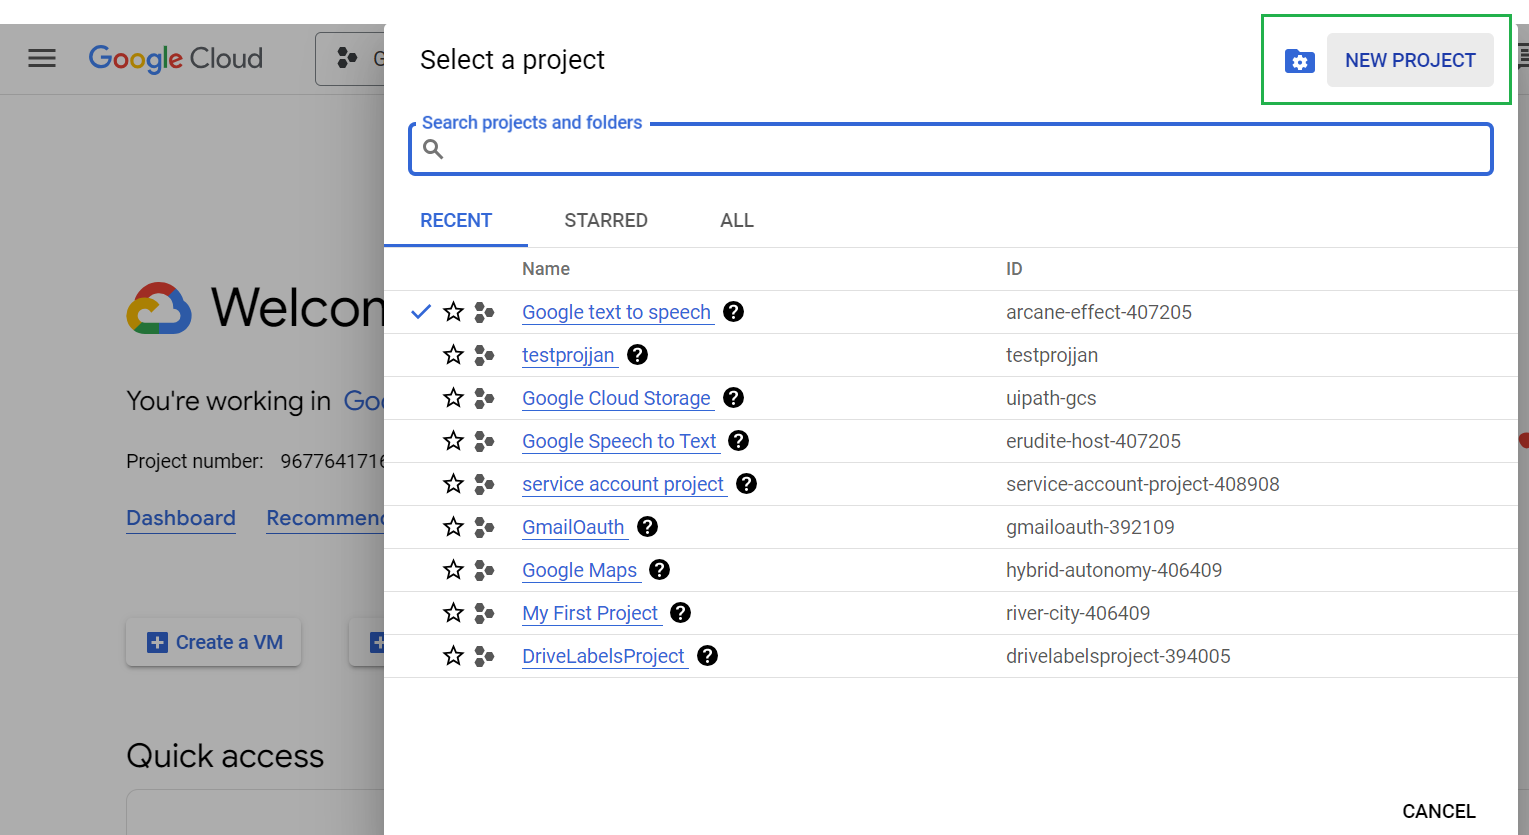
Task: Click help icon beside Google Speech to Text
Action: pos(739,441)
